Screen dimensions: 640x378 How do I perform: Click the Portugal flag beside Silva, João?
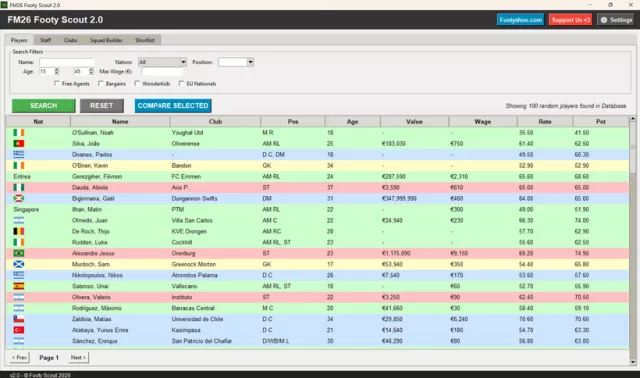[x=19, y=144]
